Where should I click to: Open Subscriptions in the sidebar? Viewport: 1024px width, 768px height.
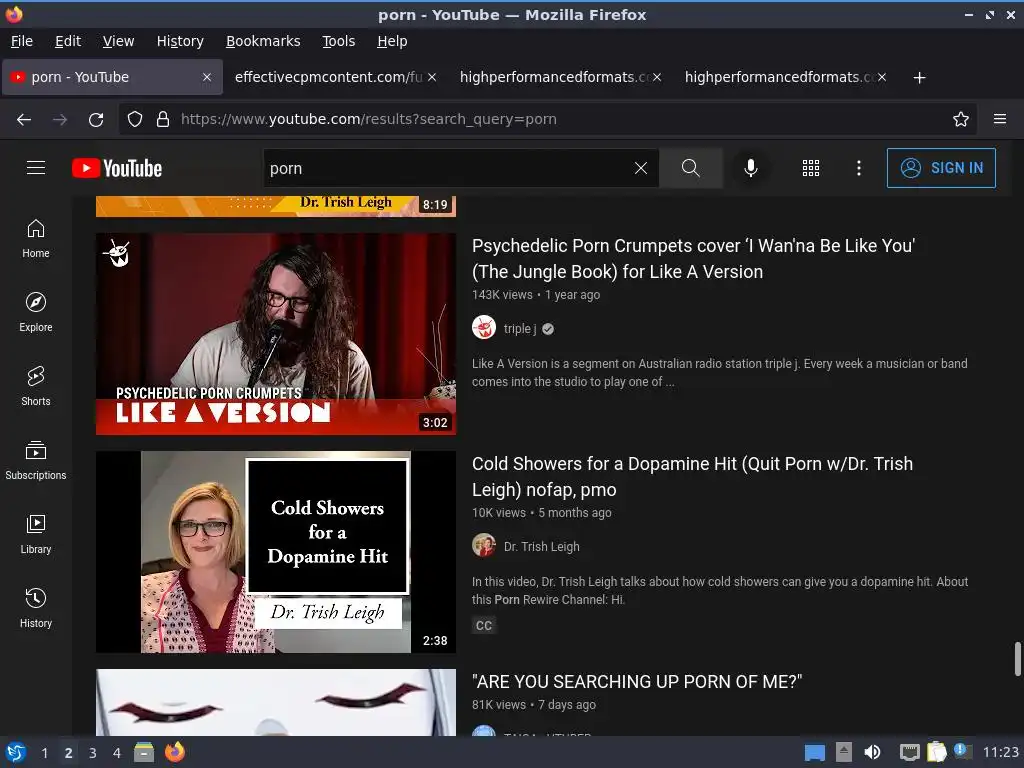36,461
